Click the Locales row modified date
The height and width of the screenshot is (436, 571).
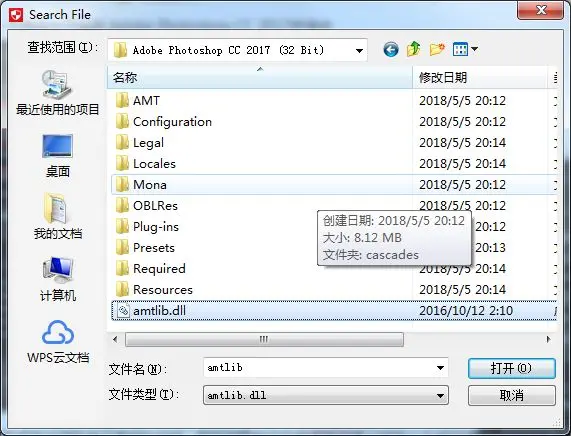462,164
